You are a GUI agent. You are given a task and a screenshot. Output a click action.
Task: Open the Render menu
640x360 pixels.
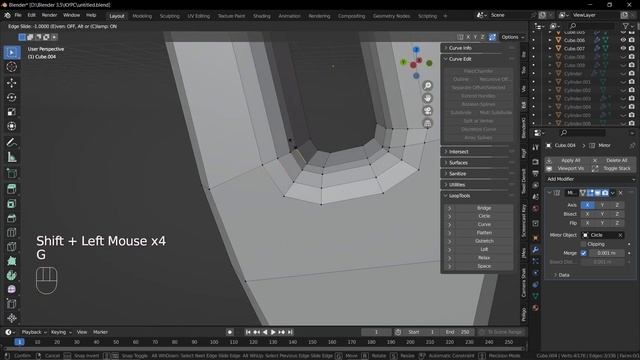click(49, 15)
